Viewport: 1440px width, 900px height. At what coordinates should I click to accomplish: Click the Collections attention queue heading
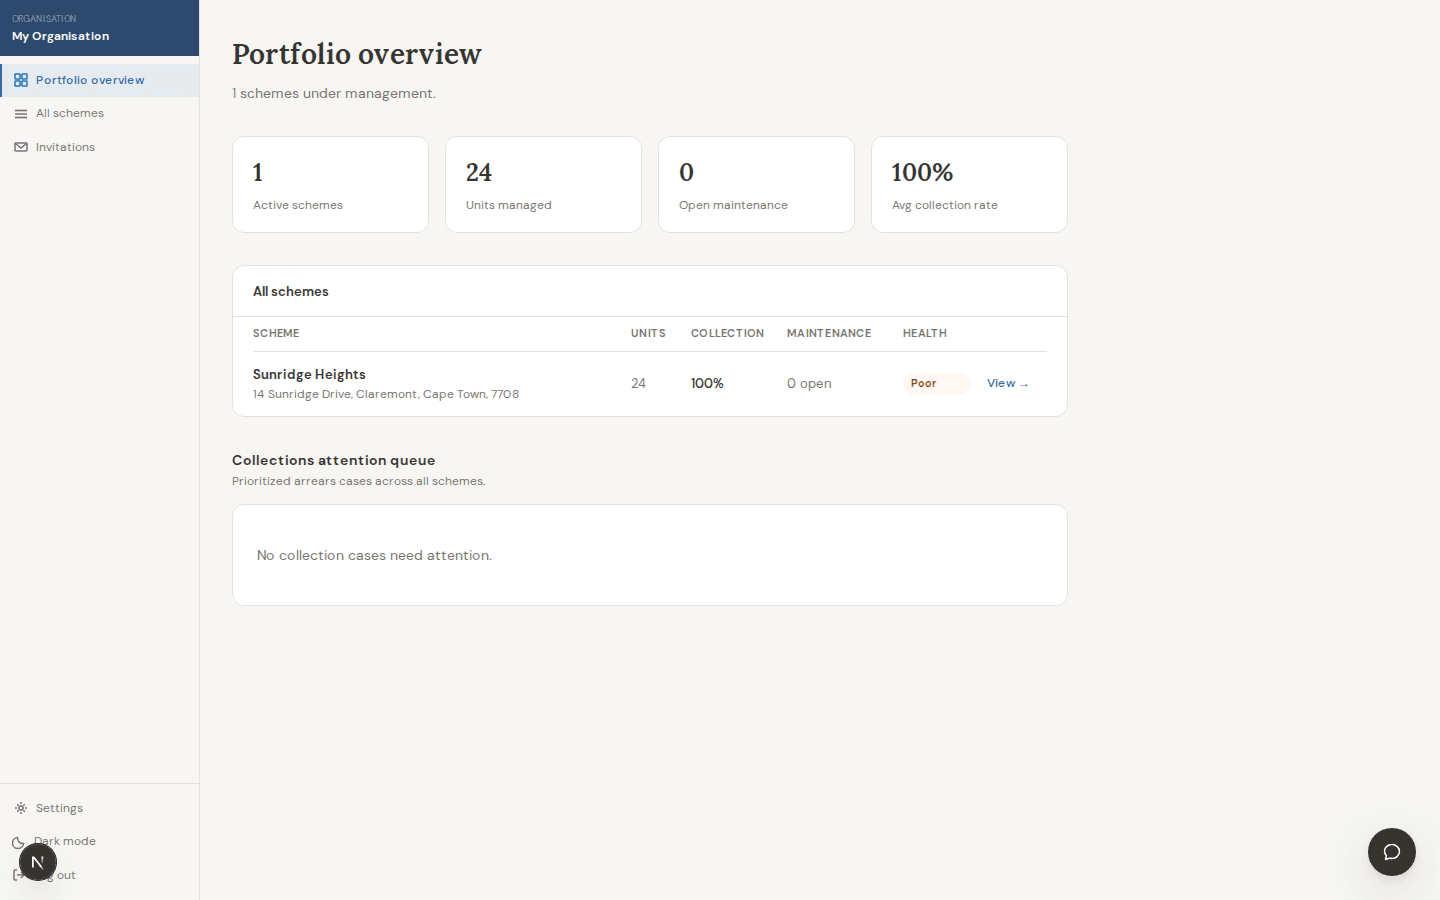(x=334, y=460)
